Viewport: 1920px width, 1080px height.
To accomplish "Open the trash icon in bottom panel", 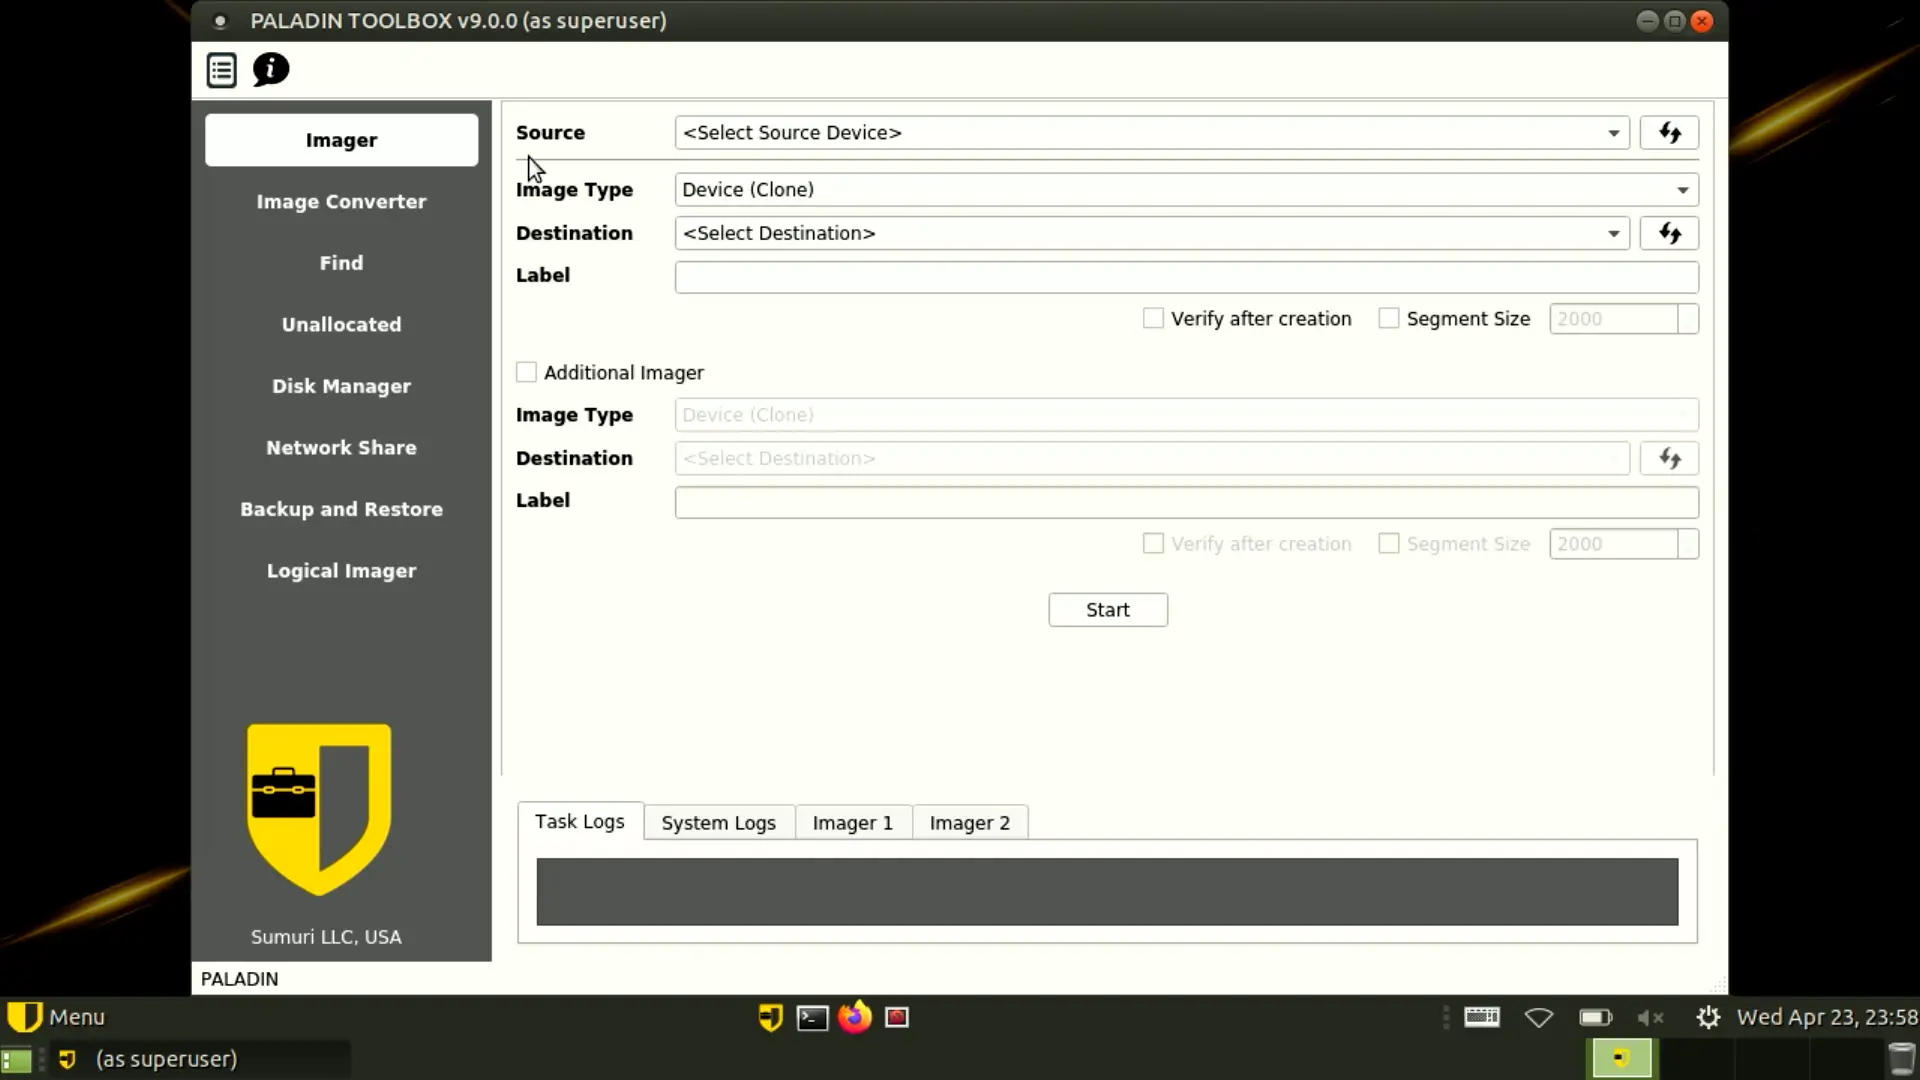I will (1901, 1059).
